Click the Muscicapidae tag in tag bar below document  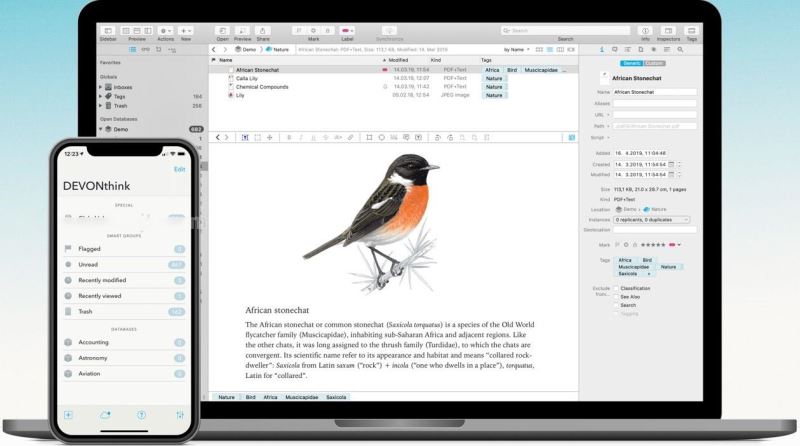pyautogui.click(x=302, y=397)
